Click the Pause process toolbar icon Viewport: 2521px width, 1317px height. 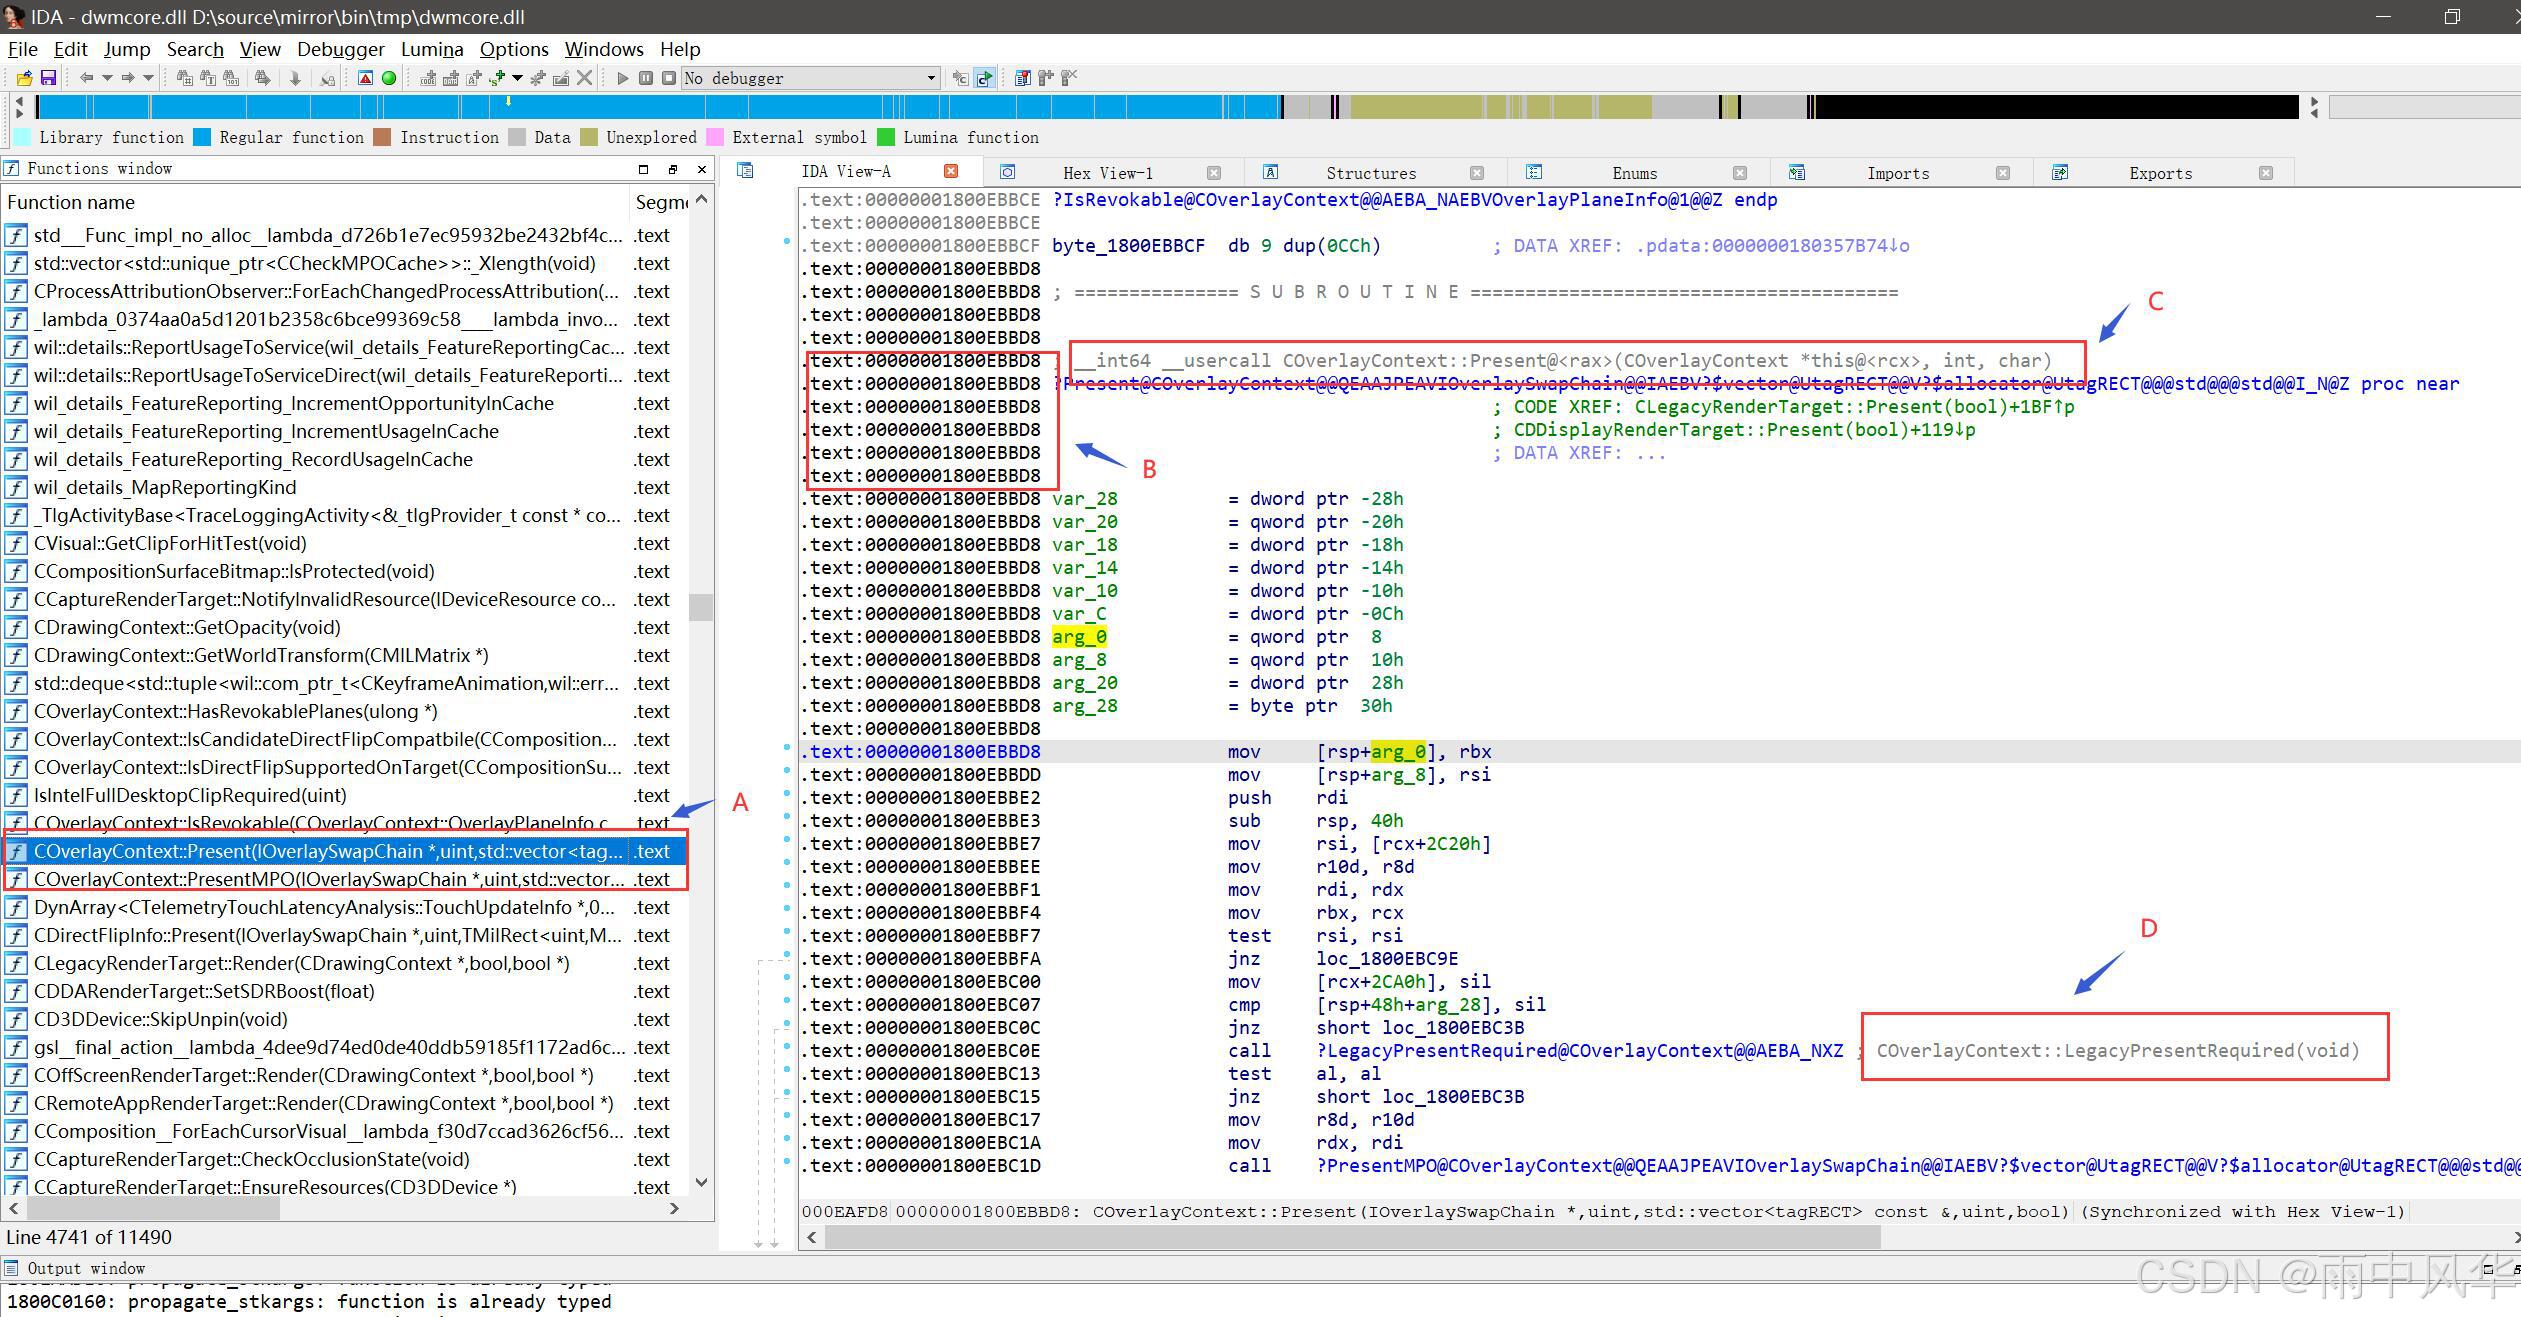646,78
